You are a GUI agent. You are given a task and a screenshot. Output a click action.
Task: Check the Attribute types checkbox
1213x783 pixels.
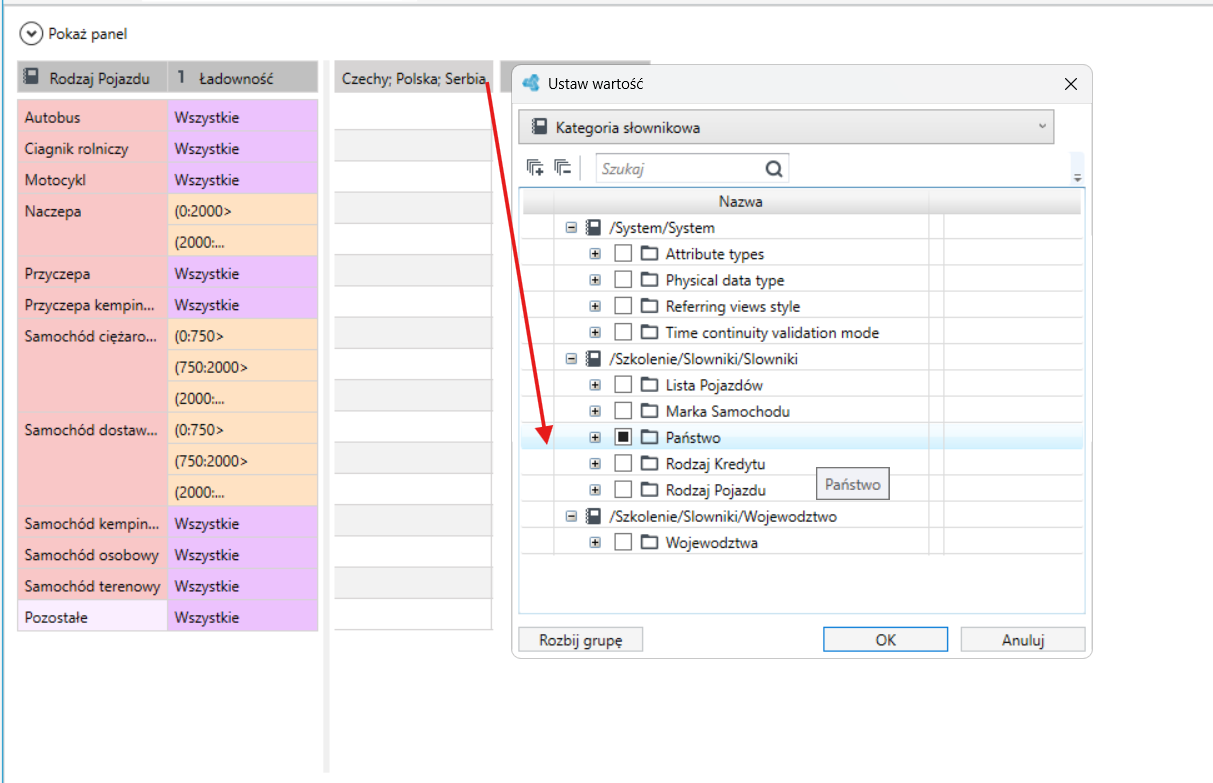click(x=623, y=254)
